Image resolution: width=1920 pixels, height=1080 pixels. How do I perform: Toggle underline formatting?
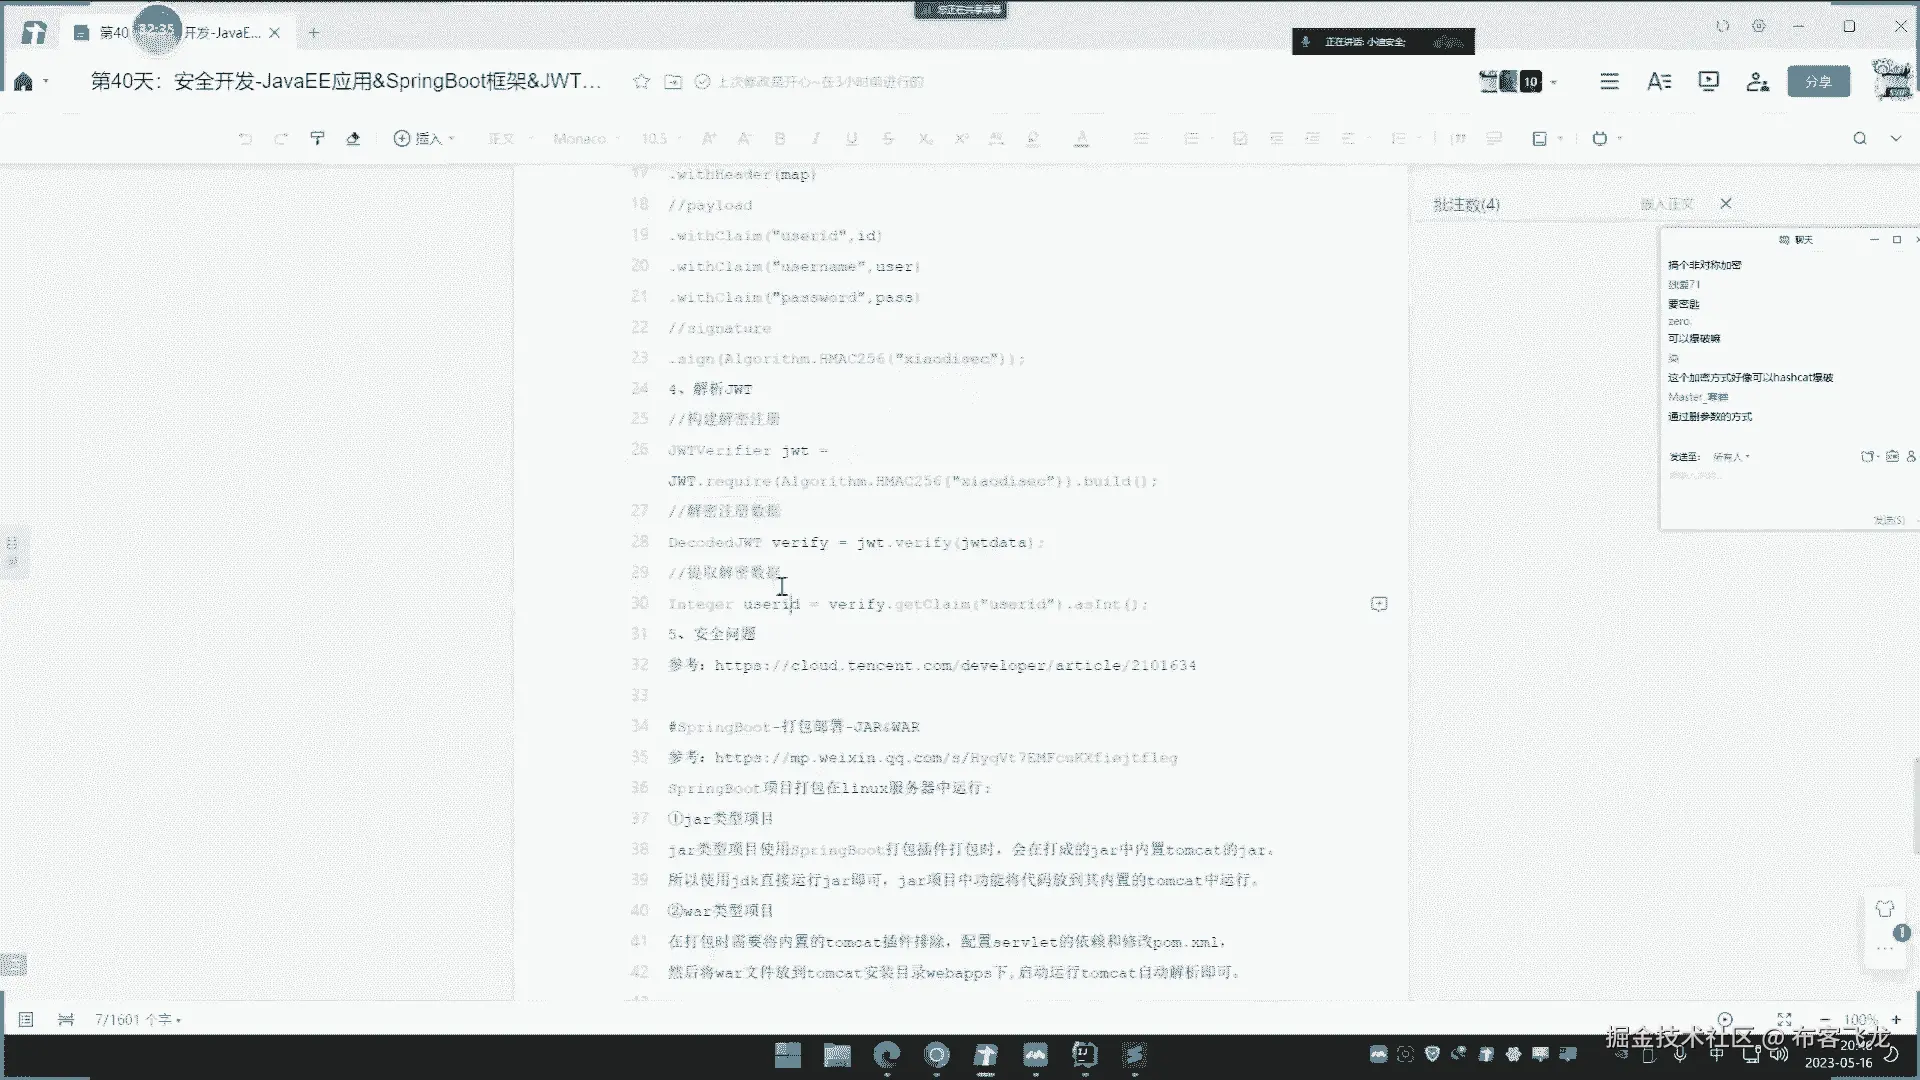point(851,138)
